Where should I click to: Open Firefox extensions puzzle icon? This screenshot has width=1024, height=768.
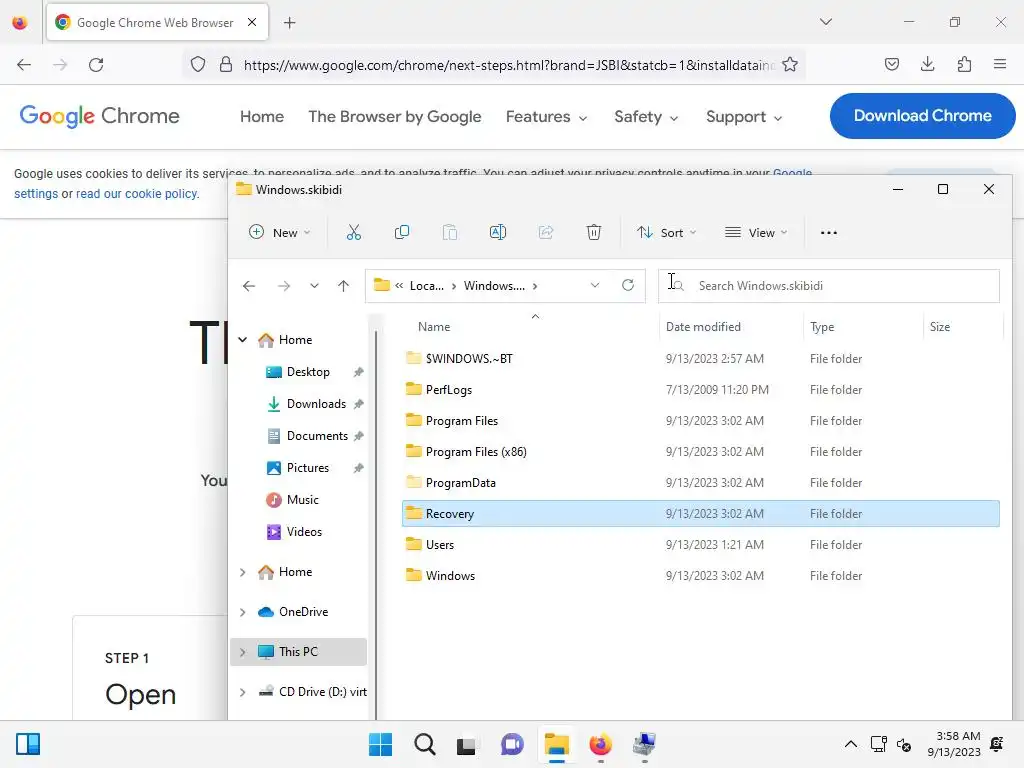964,64
